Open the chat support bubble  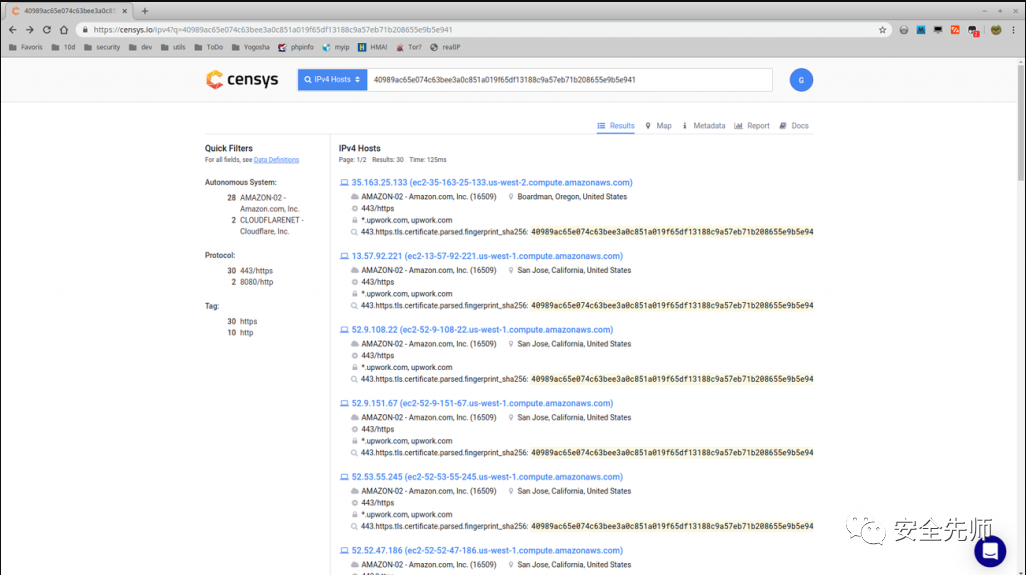click(x=989, y=551)
